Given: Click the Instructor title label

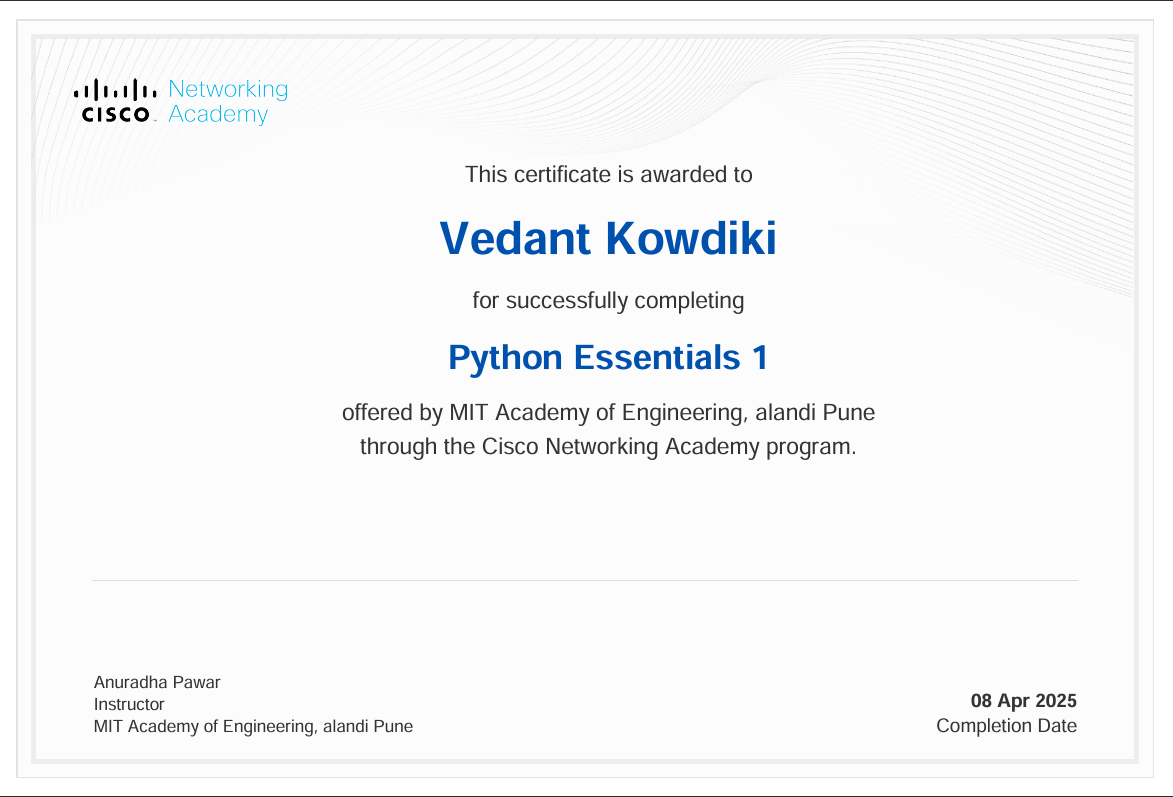Looking at the screenshot, I should tap(129, 704).
